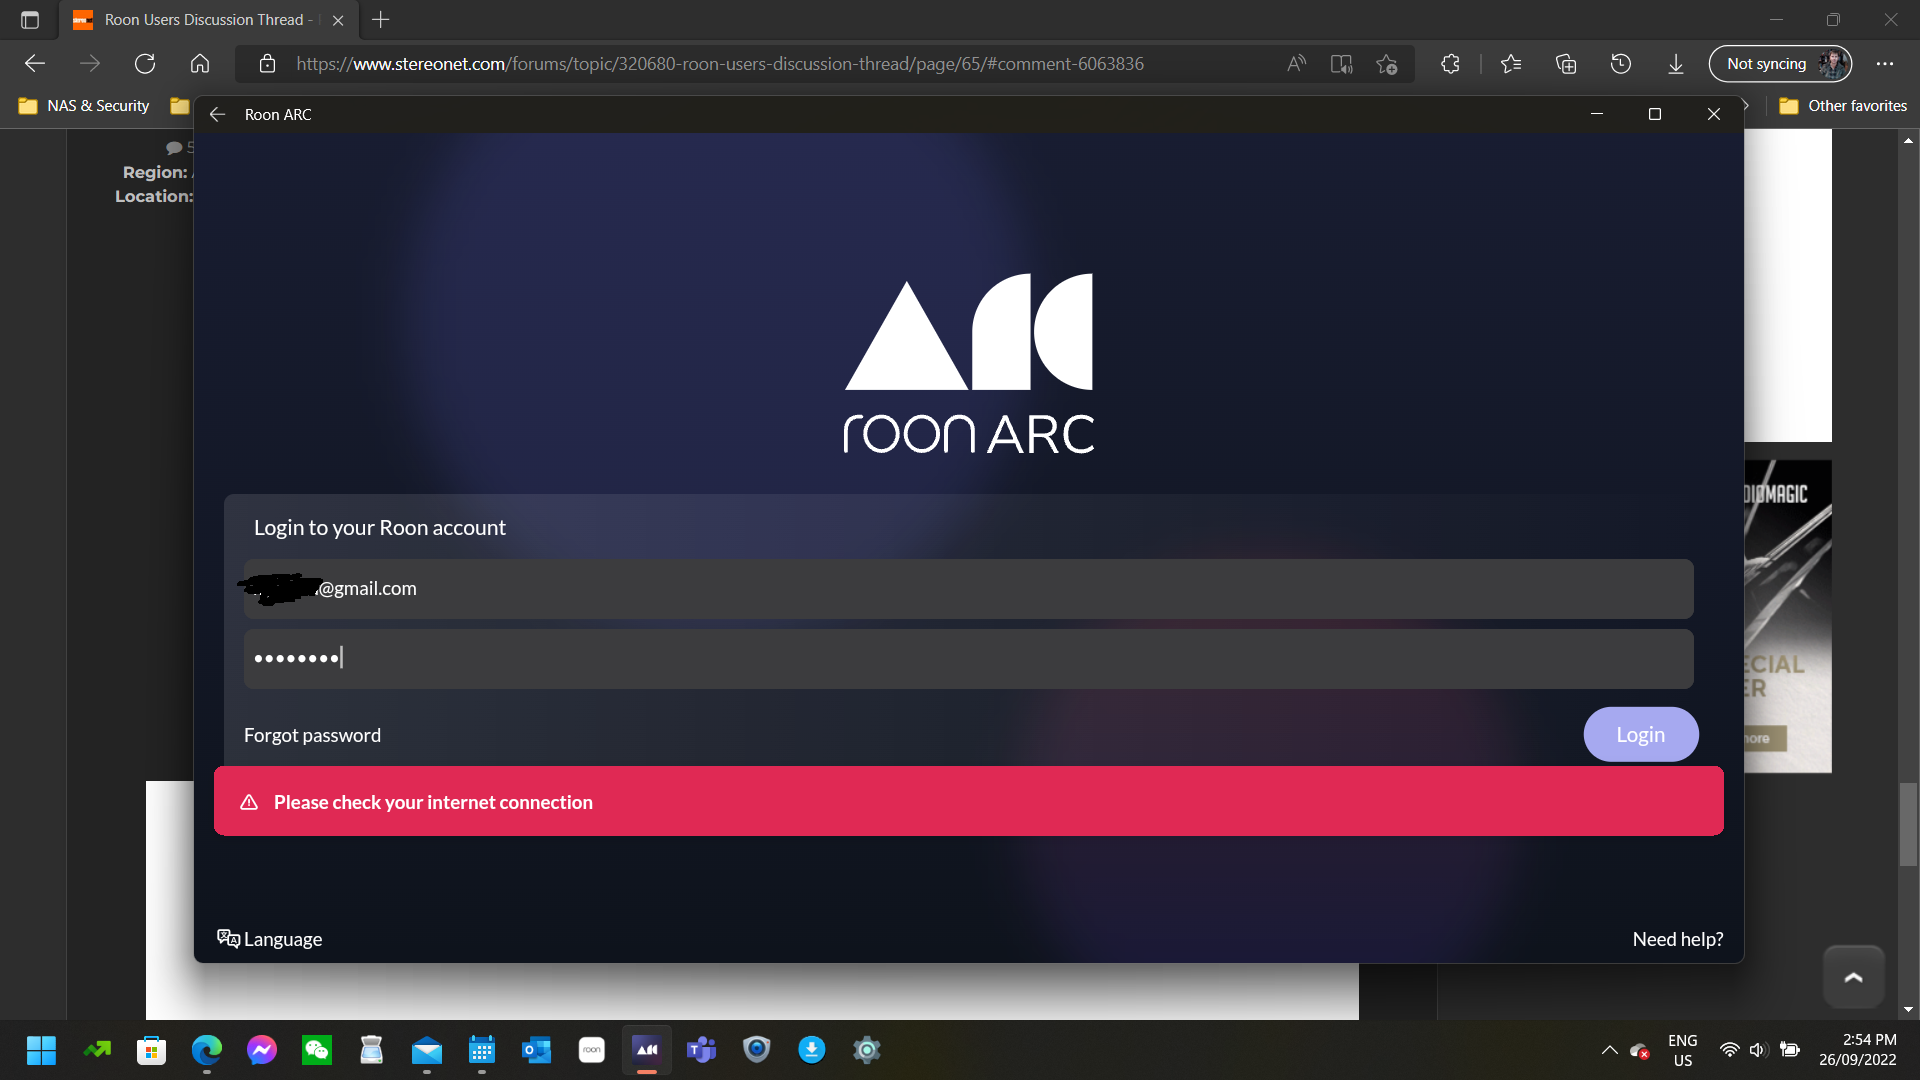Click the Not syncing profile button
1920x1080 pixels.
[1781, 64]
